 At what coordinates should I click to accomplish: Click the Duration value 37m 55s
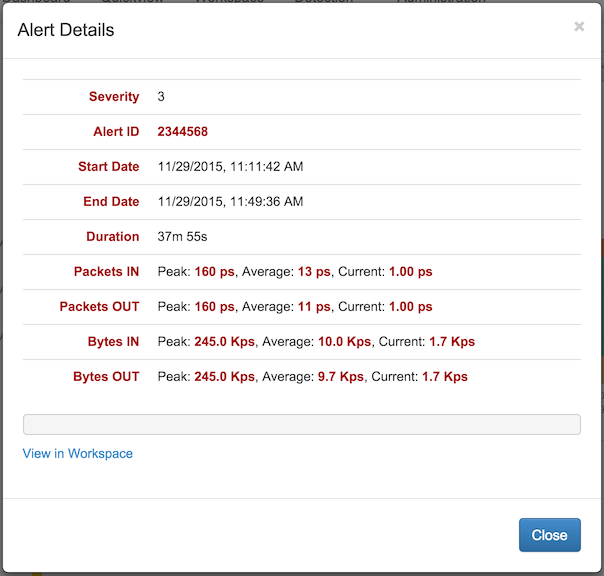(x=182, y=237)
